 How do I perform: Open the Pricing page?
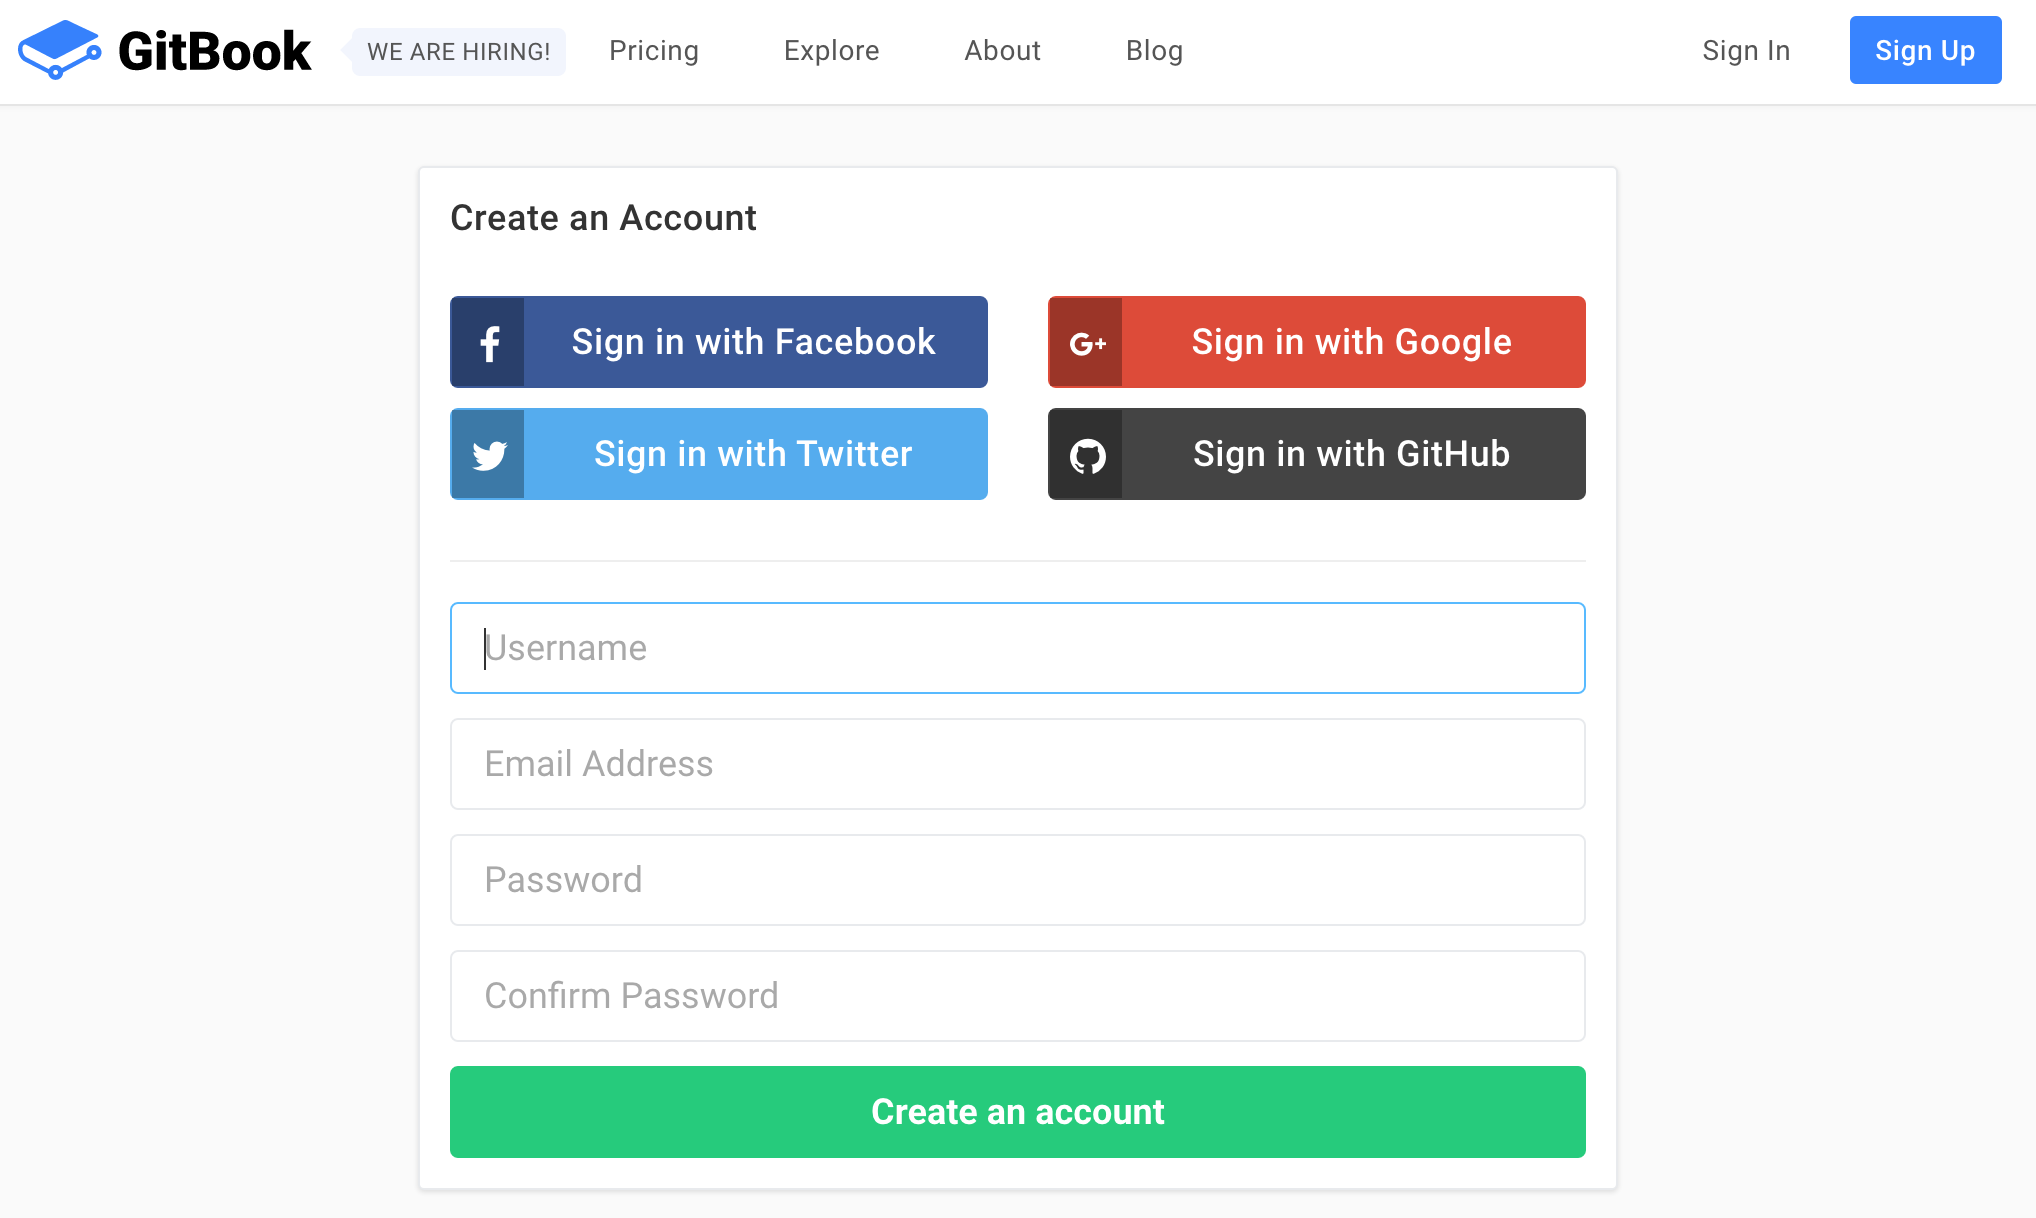point(654,50)
